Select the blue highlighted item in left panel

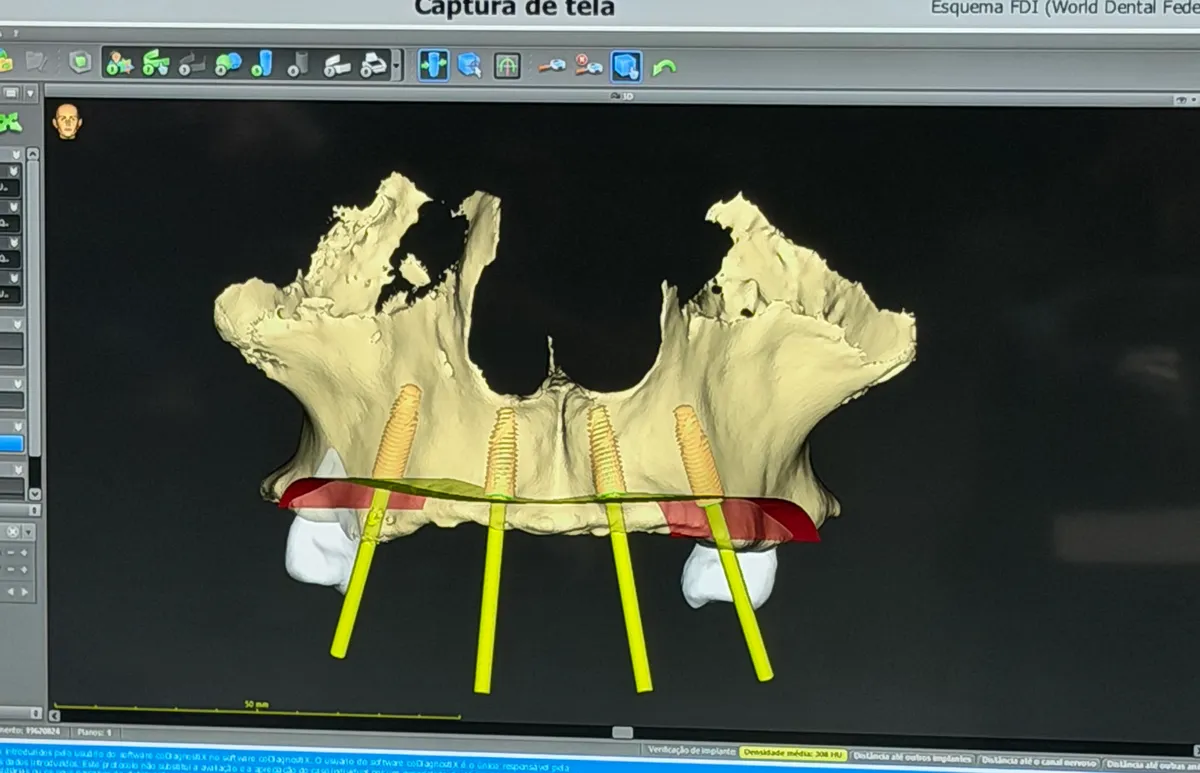11,444
